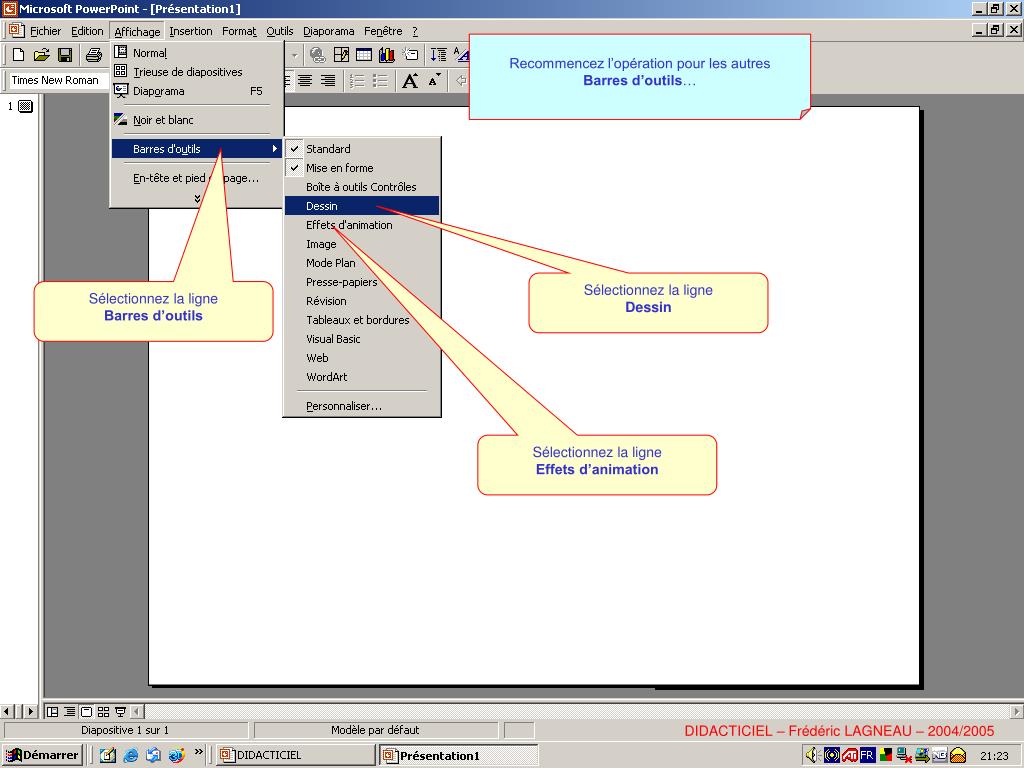Open the Diaporama menu
The height and width of the screenshot is (768, 1024).
[x=328, y=31]
